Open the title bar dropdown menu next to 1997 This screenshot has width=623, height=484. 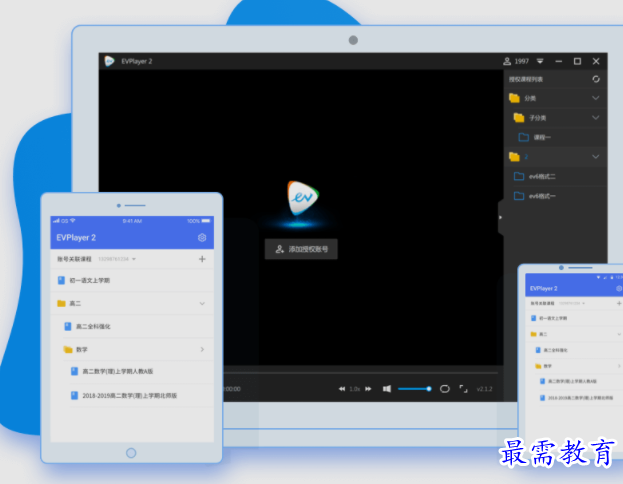(x=540, y=61)
